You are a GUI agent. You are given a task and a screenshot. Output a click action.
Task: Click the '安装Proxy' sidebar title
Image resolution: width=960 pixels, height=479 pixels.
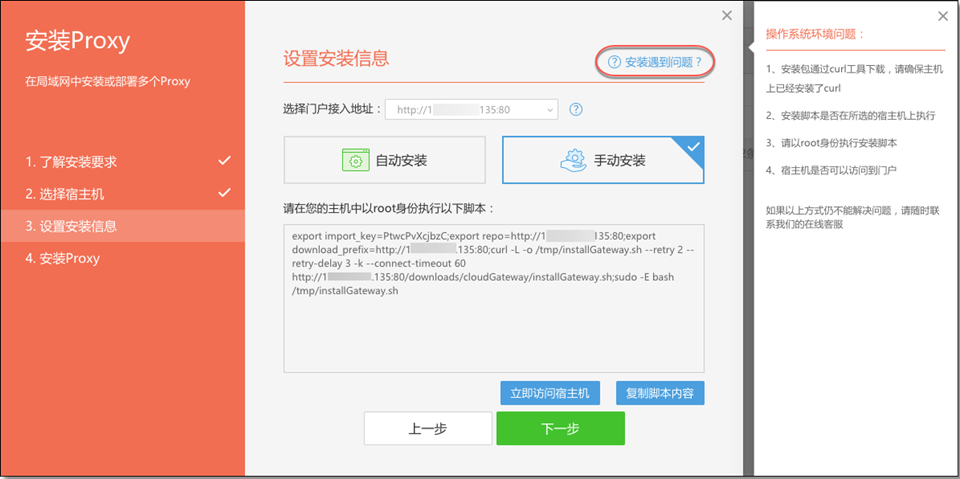pyautogui.click(x=78, y=41)
